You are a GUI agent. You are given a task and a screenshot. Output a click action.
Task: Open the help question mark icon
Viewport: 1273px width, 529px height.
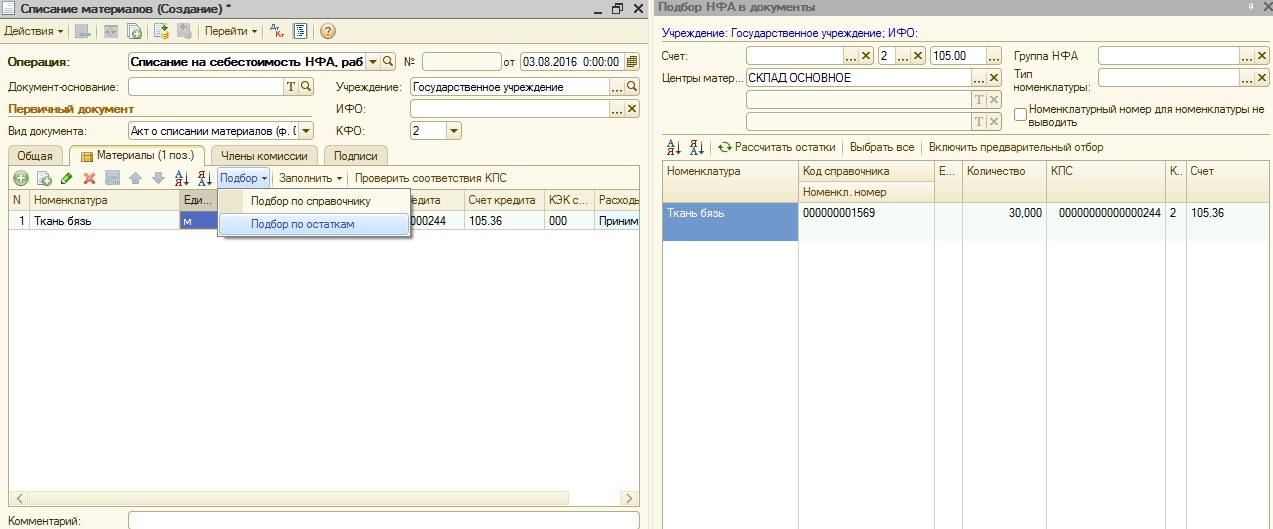coord(327,31)
